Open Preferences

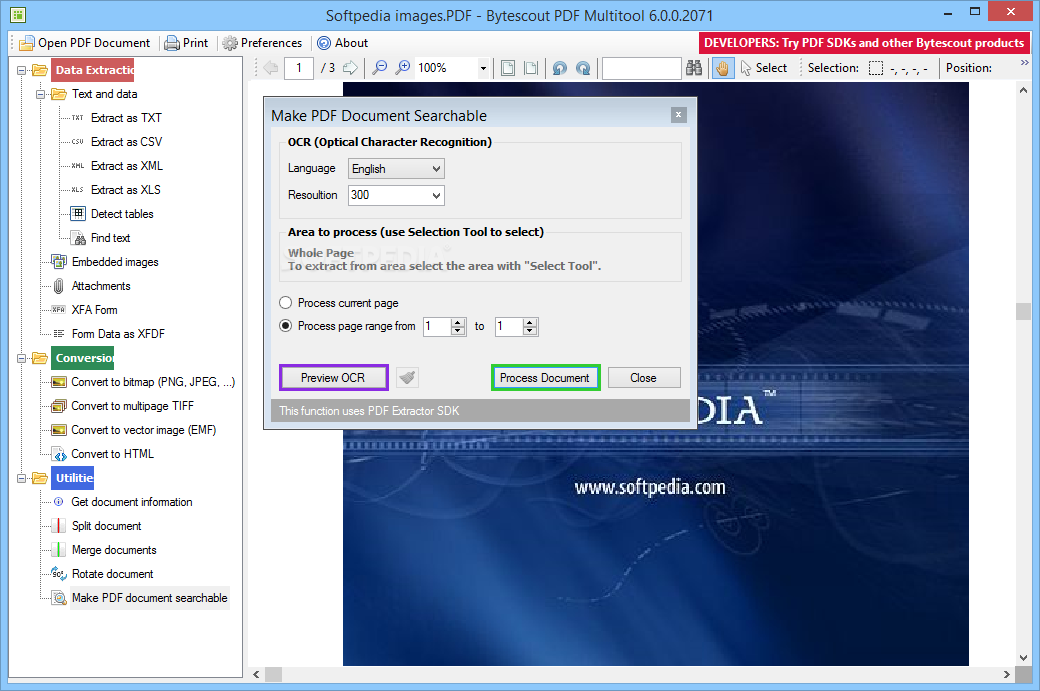[262, 42]
